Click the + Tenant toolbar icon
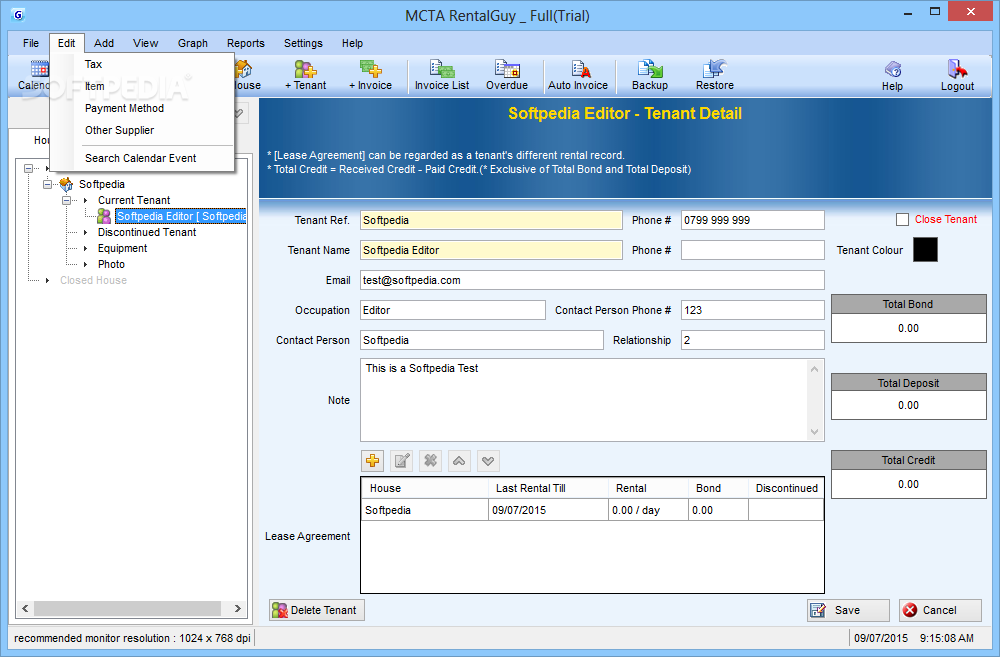The height and width of the screenshot is (657, 1000). click(x=305, y=75)
